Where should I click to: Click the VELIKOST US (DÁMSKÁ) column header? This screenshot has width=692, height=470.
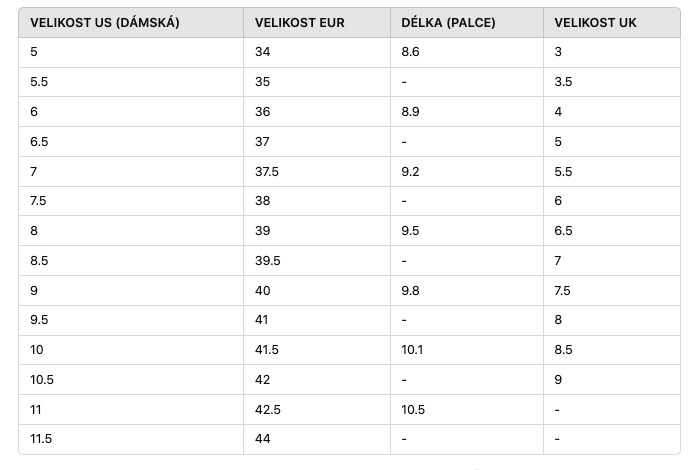(x=131, y=23)
